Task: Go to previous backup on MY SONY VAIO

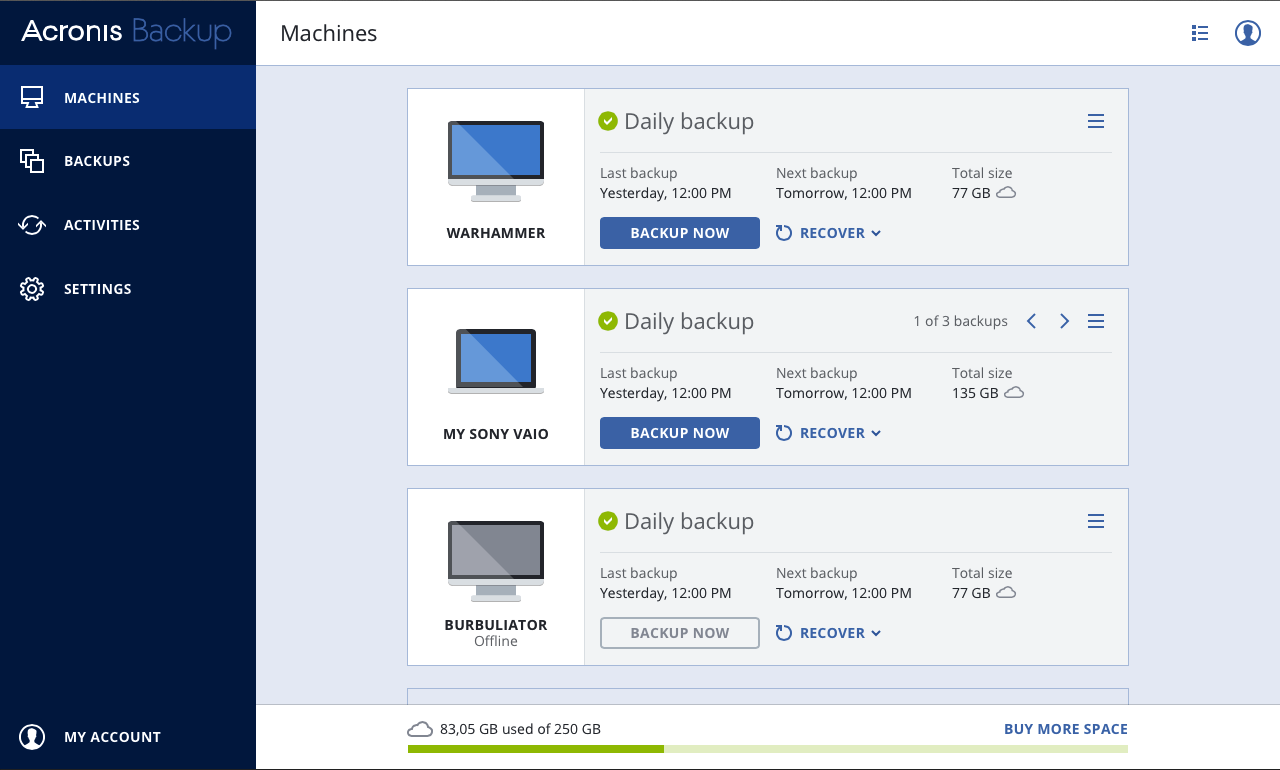Action: [x=1031, y=321]
